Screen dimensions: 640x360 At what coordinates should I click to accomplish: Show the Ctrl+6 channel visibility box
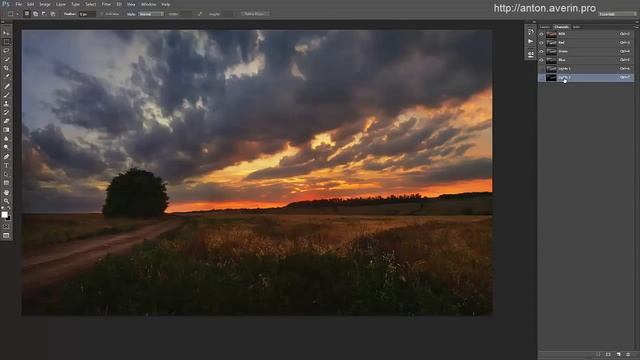coord(542,69)
